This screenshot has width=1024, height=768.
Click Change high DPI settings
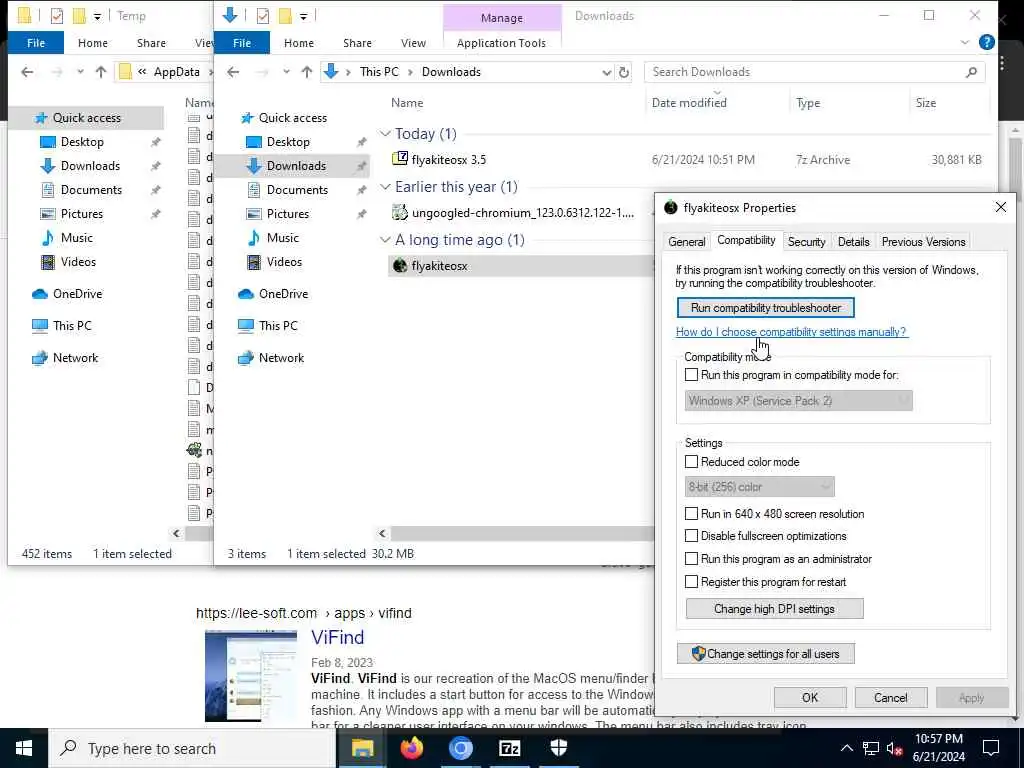[x=775, y=609]
